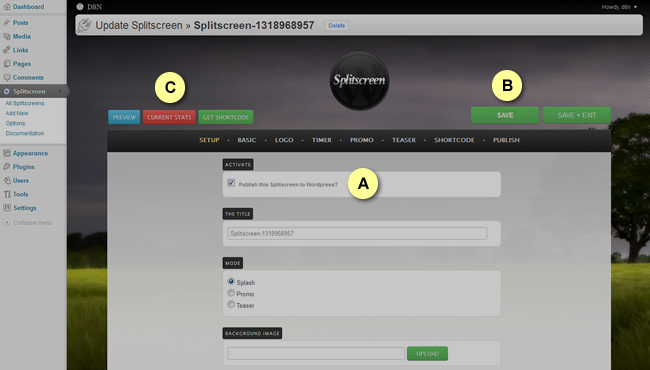Switch to the SHORTCODE tab

coord(454,140)
